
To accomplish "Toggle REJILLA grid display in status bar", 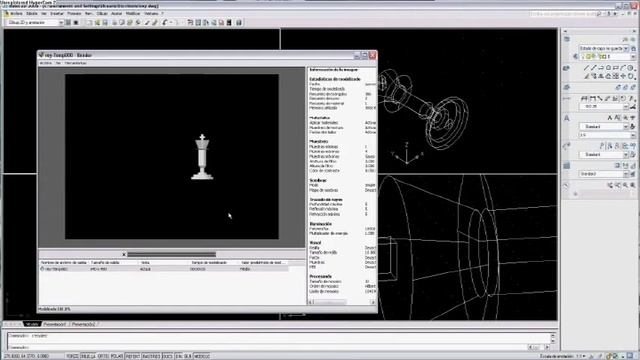I will (x=88, y=356).
